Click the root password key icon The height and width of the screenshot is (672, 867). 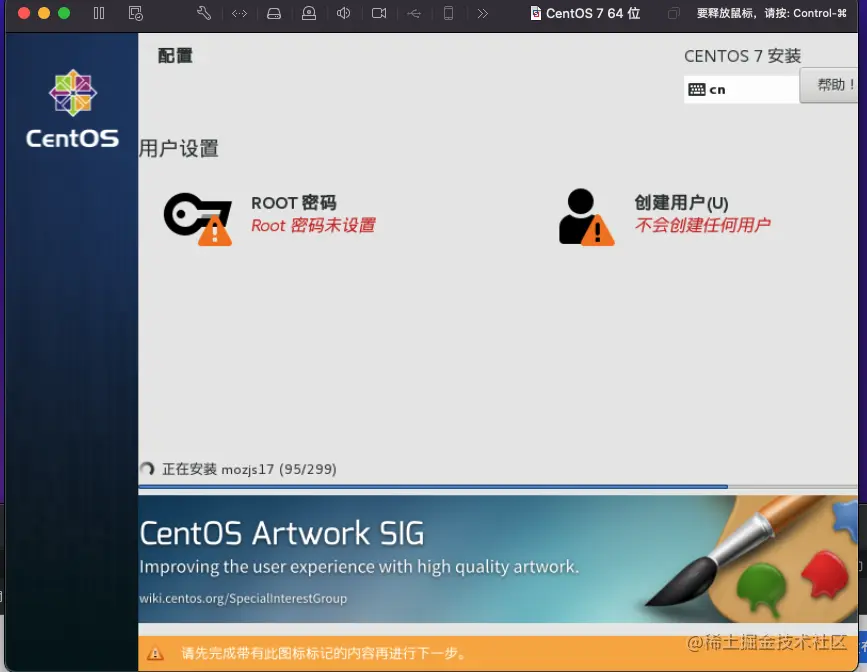tap(198, 219)
